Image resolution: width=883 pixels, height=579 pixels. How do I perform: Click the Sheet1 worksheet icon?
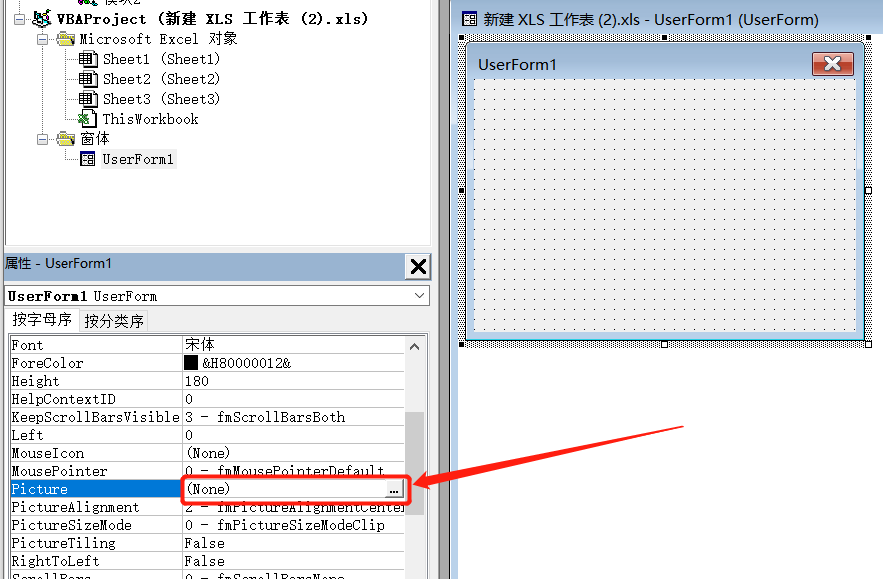pos(87,59)
